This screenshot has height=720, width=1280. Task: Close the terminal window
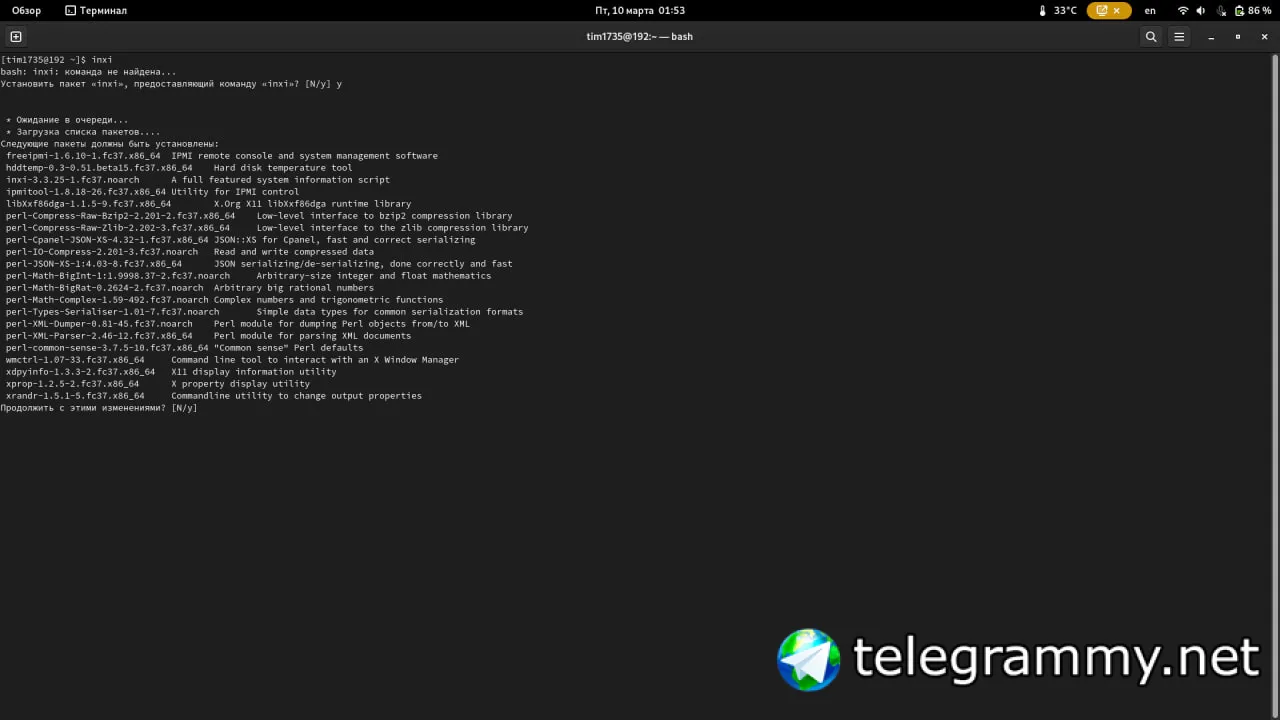[1265, 37]
